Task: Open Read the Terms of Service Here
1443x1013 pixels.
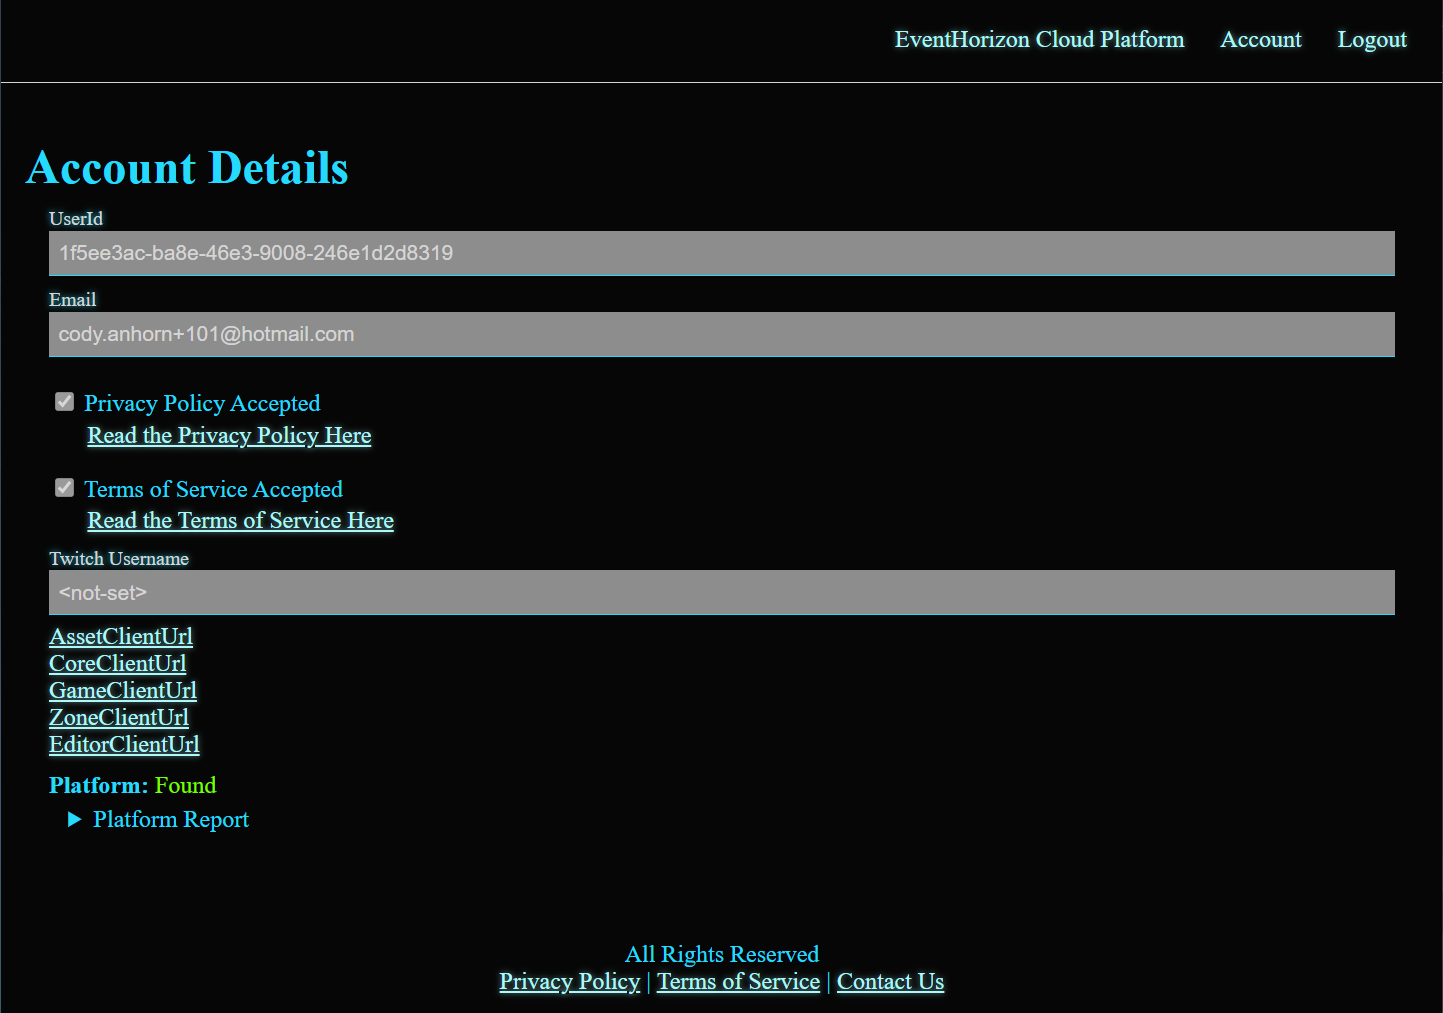Action: click(x=240, y=520)
